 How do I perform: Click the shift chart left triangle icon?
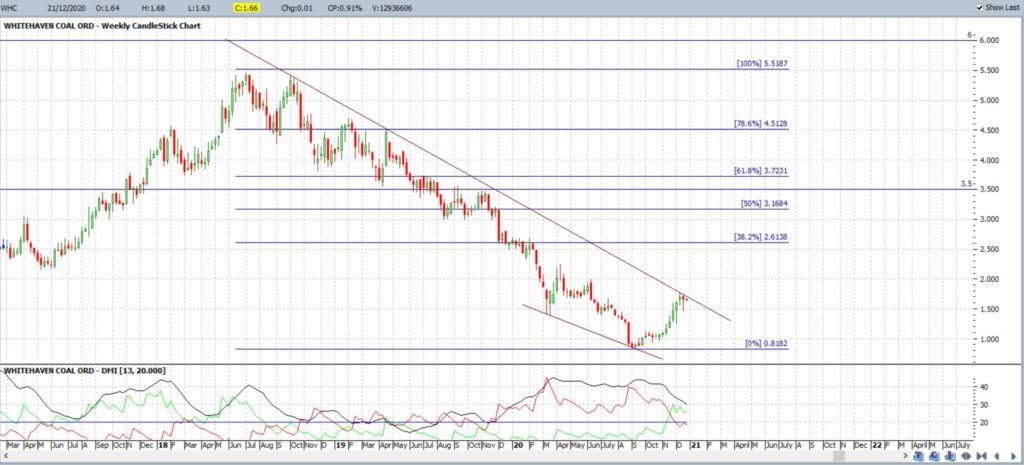(x=997, y=456)
